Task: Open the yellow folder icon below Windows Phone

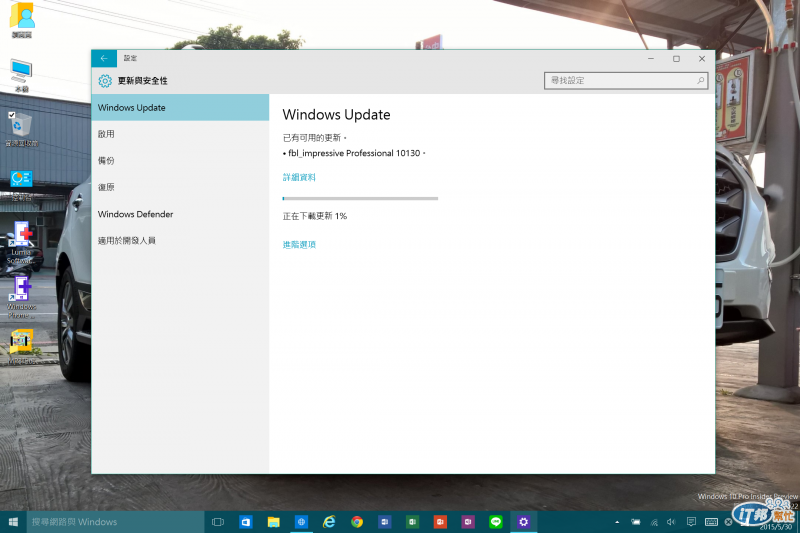Action: pos(21,347)
